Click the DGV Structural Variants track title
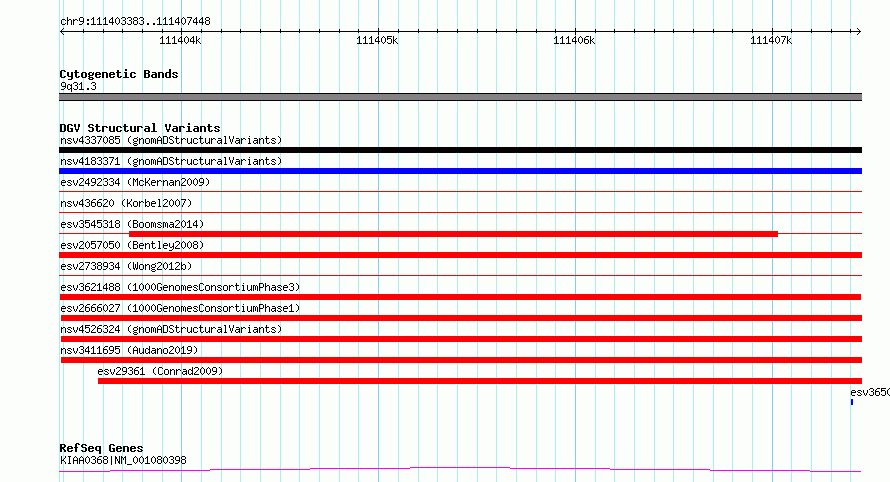890x482 pixels. coord(140,128)
